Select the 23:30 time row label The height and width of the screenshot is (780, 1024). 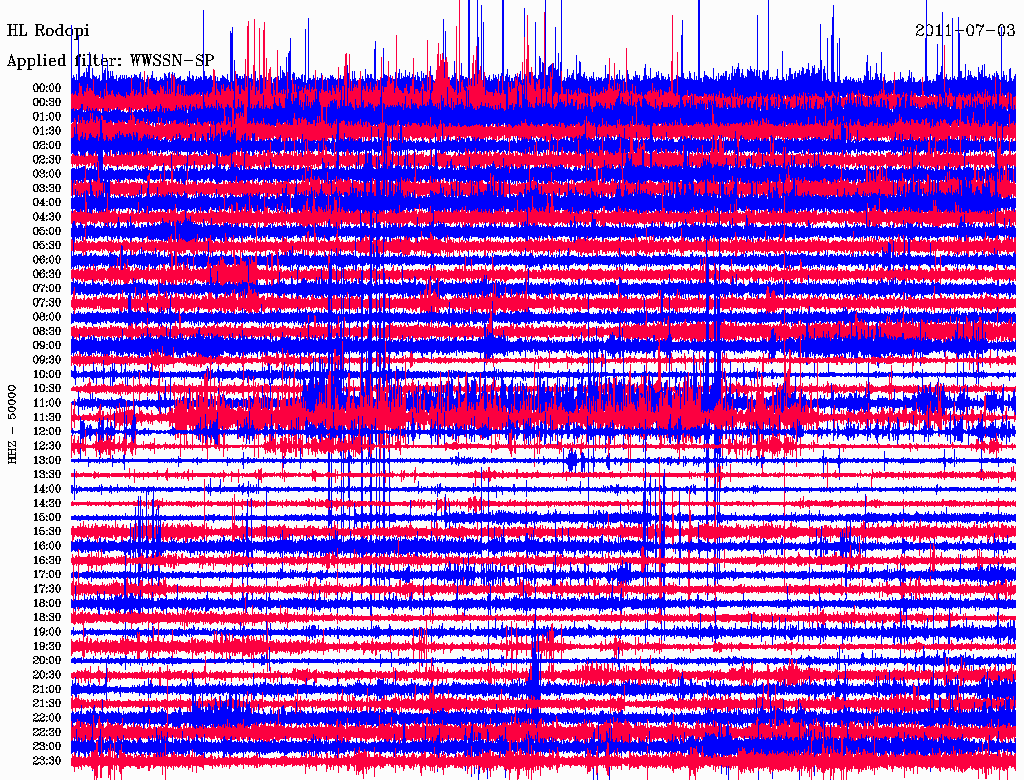click(47, 761)
